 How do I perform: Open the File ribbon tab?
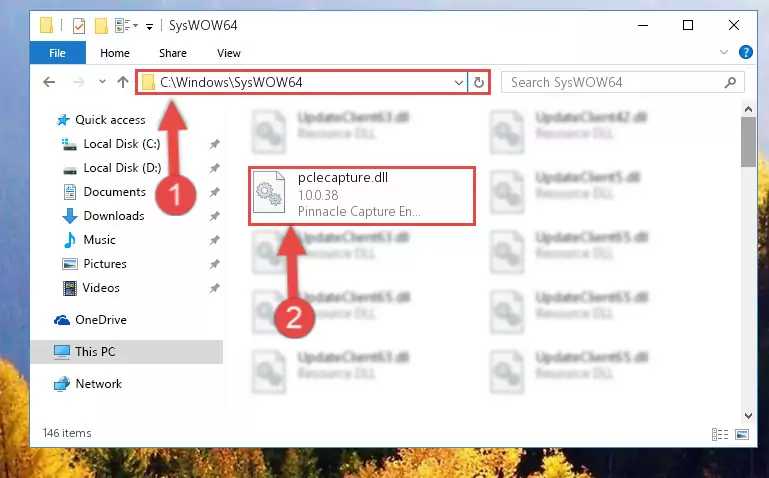click(x=57, y=53)
